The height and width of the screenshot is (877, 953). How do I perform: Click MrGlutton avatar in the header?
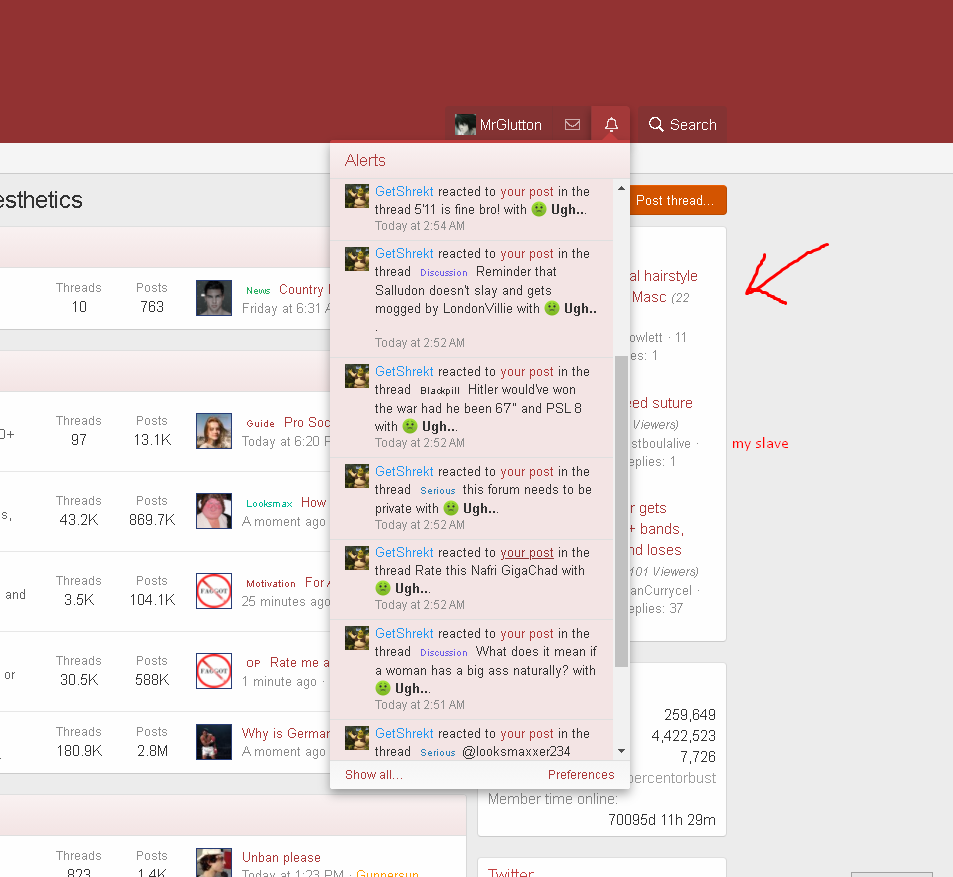tap(465, 125)
